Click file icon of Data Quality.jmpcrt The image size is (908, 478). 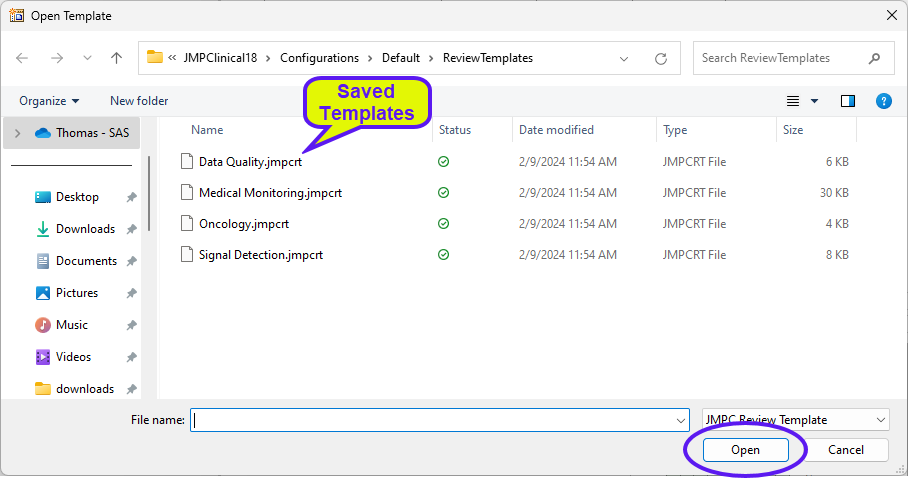[x=186, y=161]
